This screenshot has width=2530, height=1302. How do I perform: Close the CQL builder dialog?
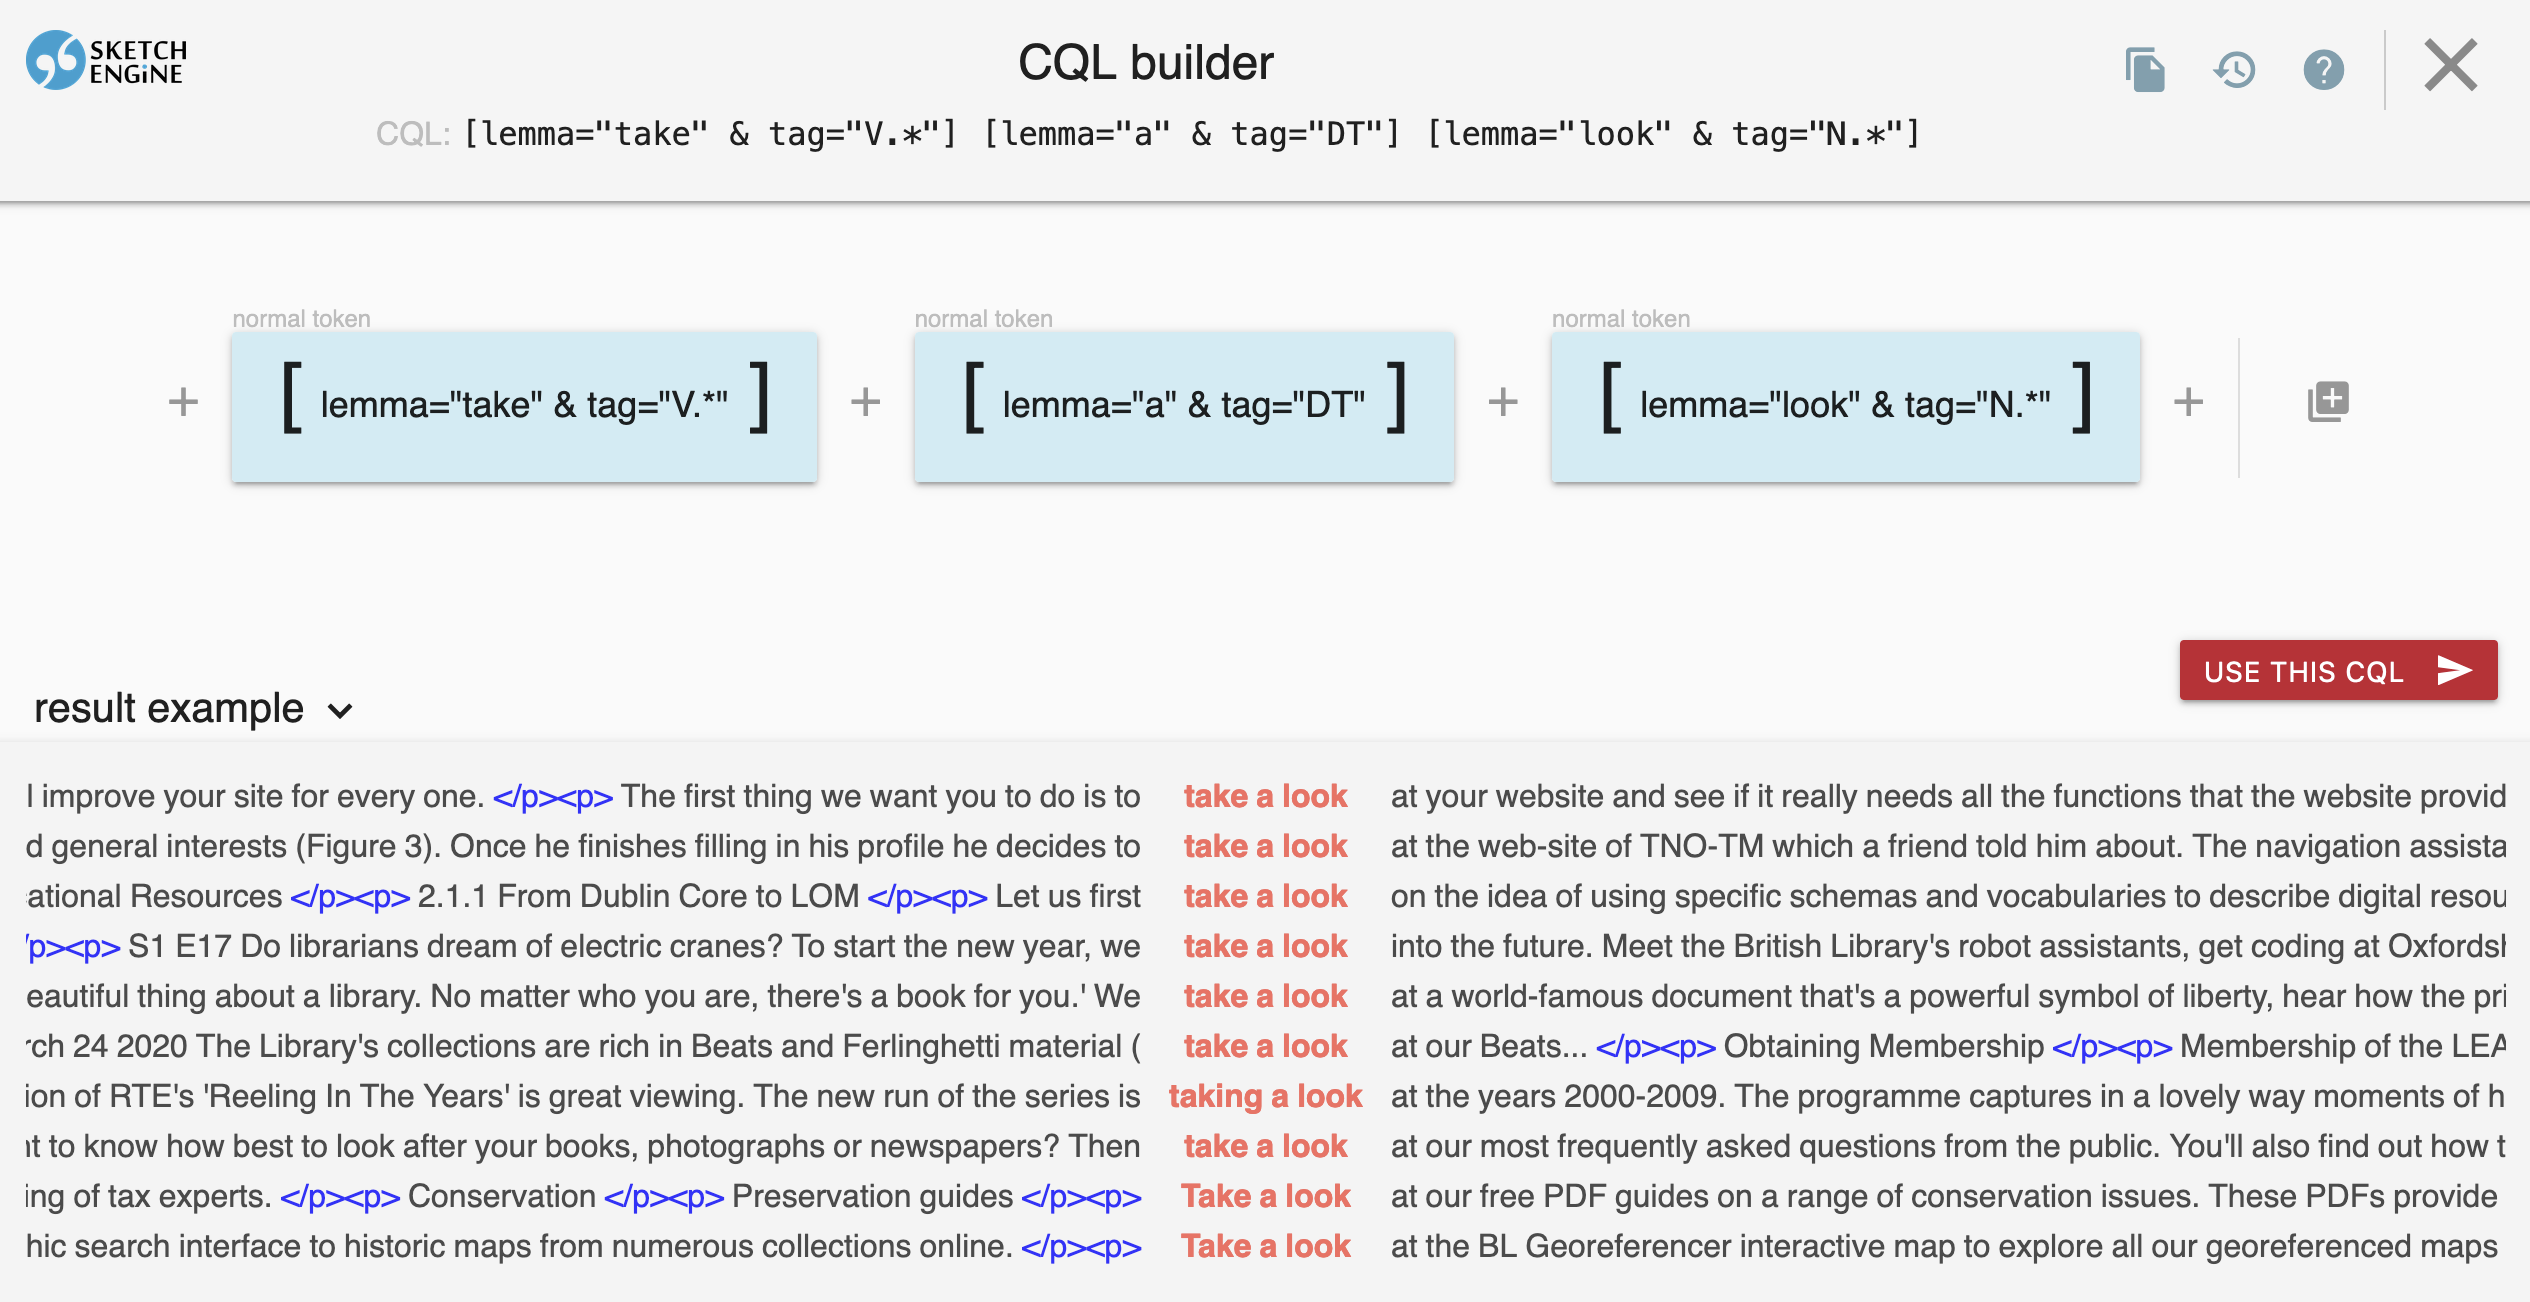click(2450, 66)
